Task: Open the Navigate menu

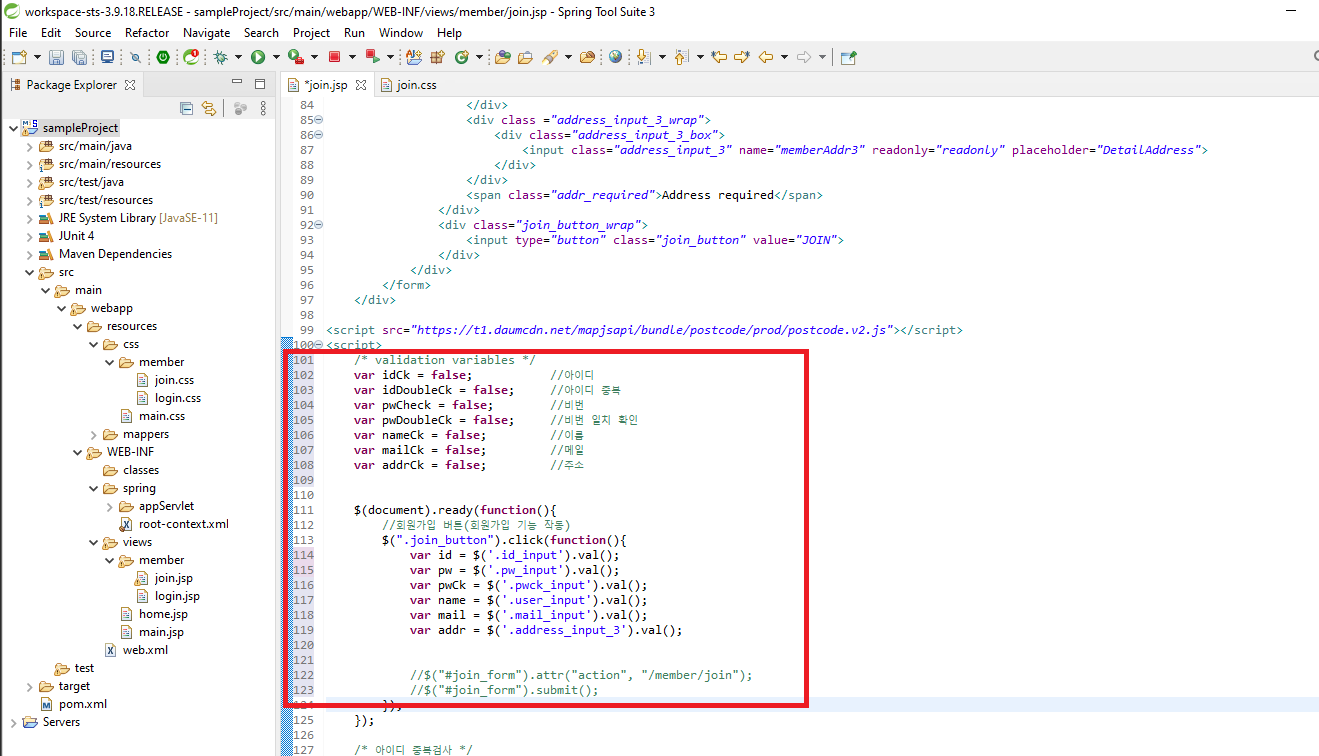Action: click(x=206, y=32)
